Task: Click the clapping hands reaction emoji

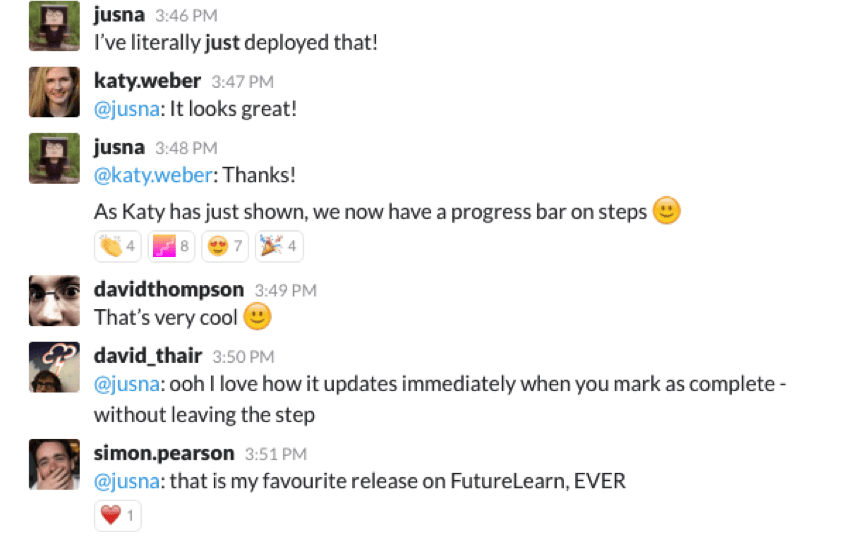Action: [x=118, y=246]
